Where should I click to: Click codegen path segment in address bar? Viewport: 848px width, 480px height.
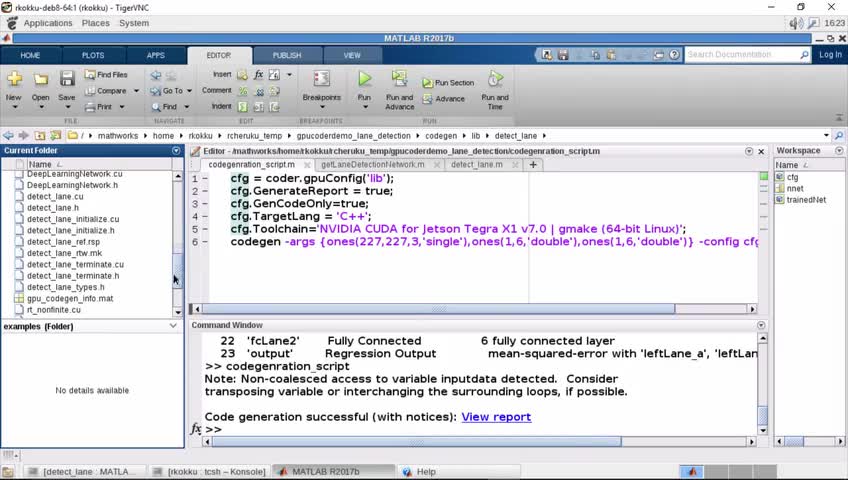coord(441,136)
